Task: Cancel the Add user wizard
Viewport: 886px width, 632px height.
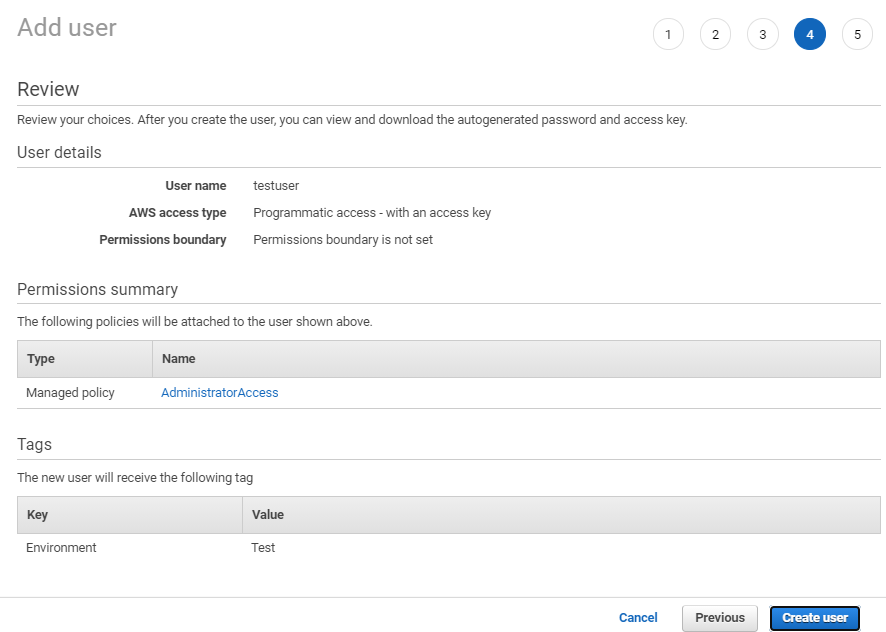Action: click(x=638, y=618)
